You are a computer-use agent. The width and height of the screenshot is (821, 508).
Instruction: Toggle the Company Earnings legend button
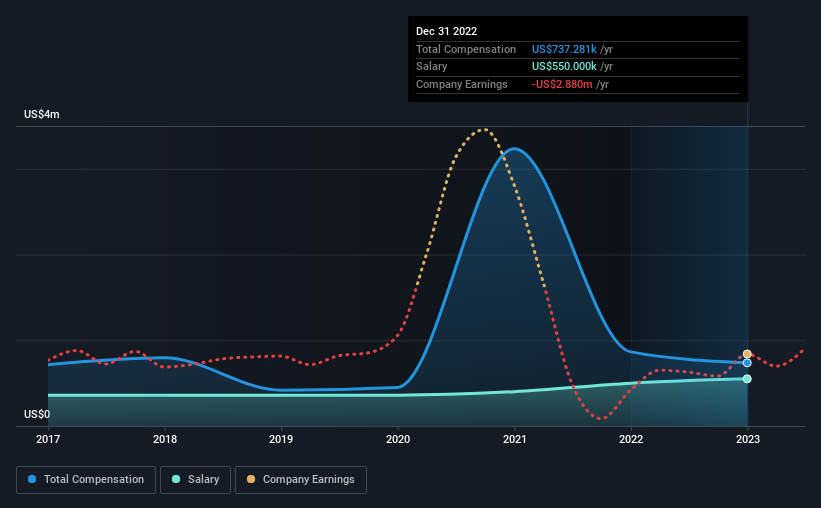[301, 480]
